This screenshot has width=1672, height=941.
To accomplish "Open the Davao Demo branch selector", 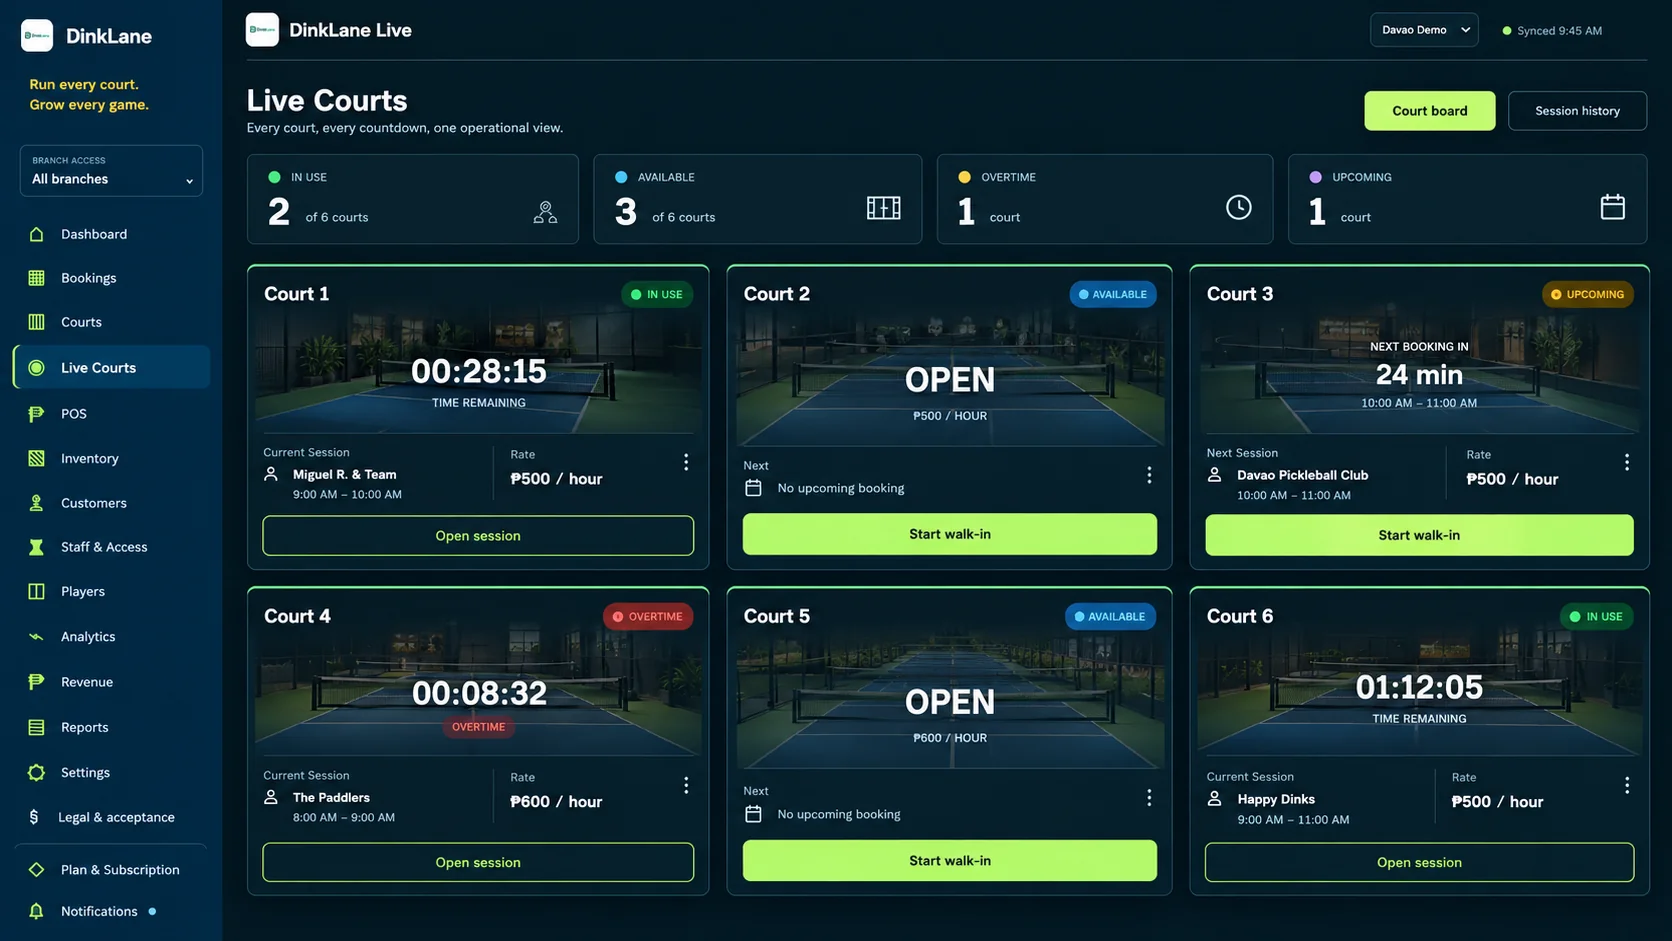I will (1424, 30).
